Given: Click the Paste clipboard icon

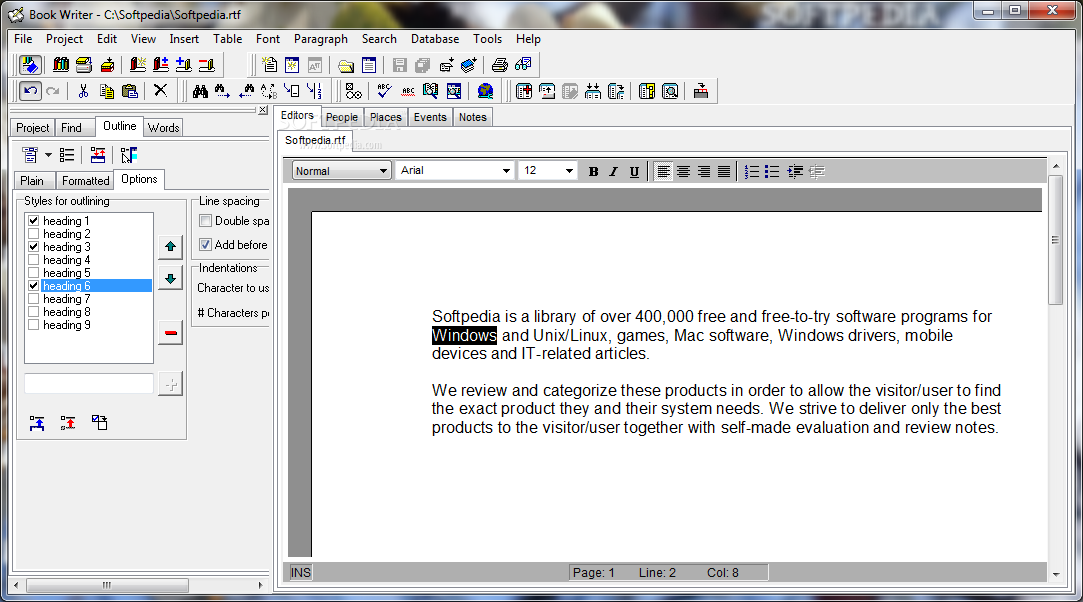Looking at the screenshot, I should (x=130, y=91).
